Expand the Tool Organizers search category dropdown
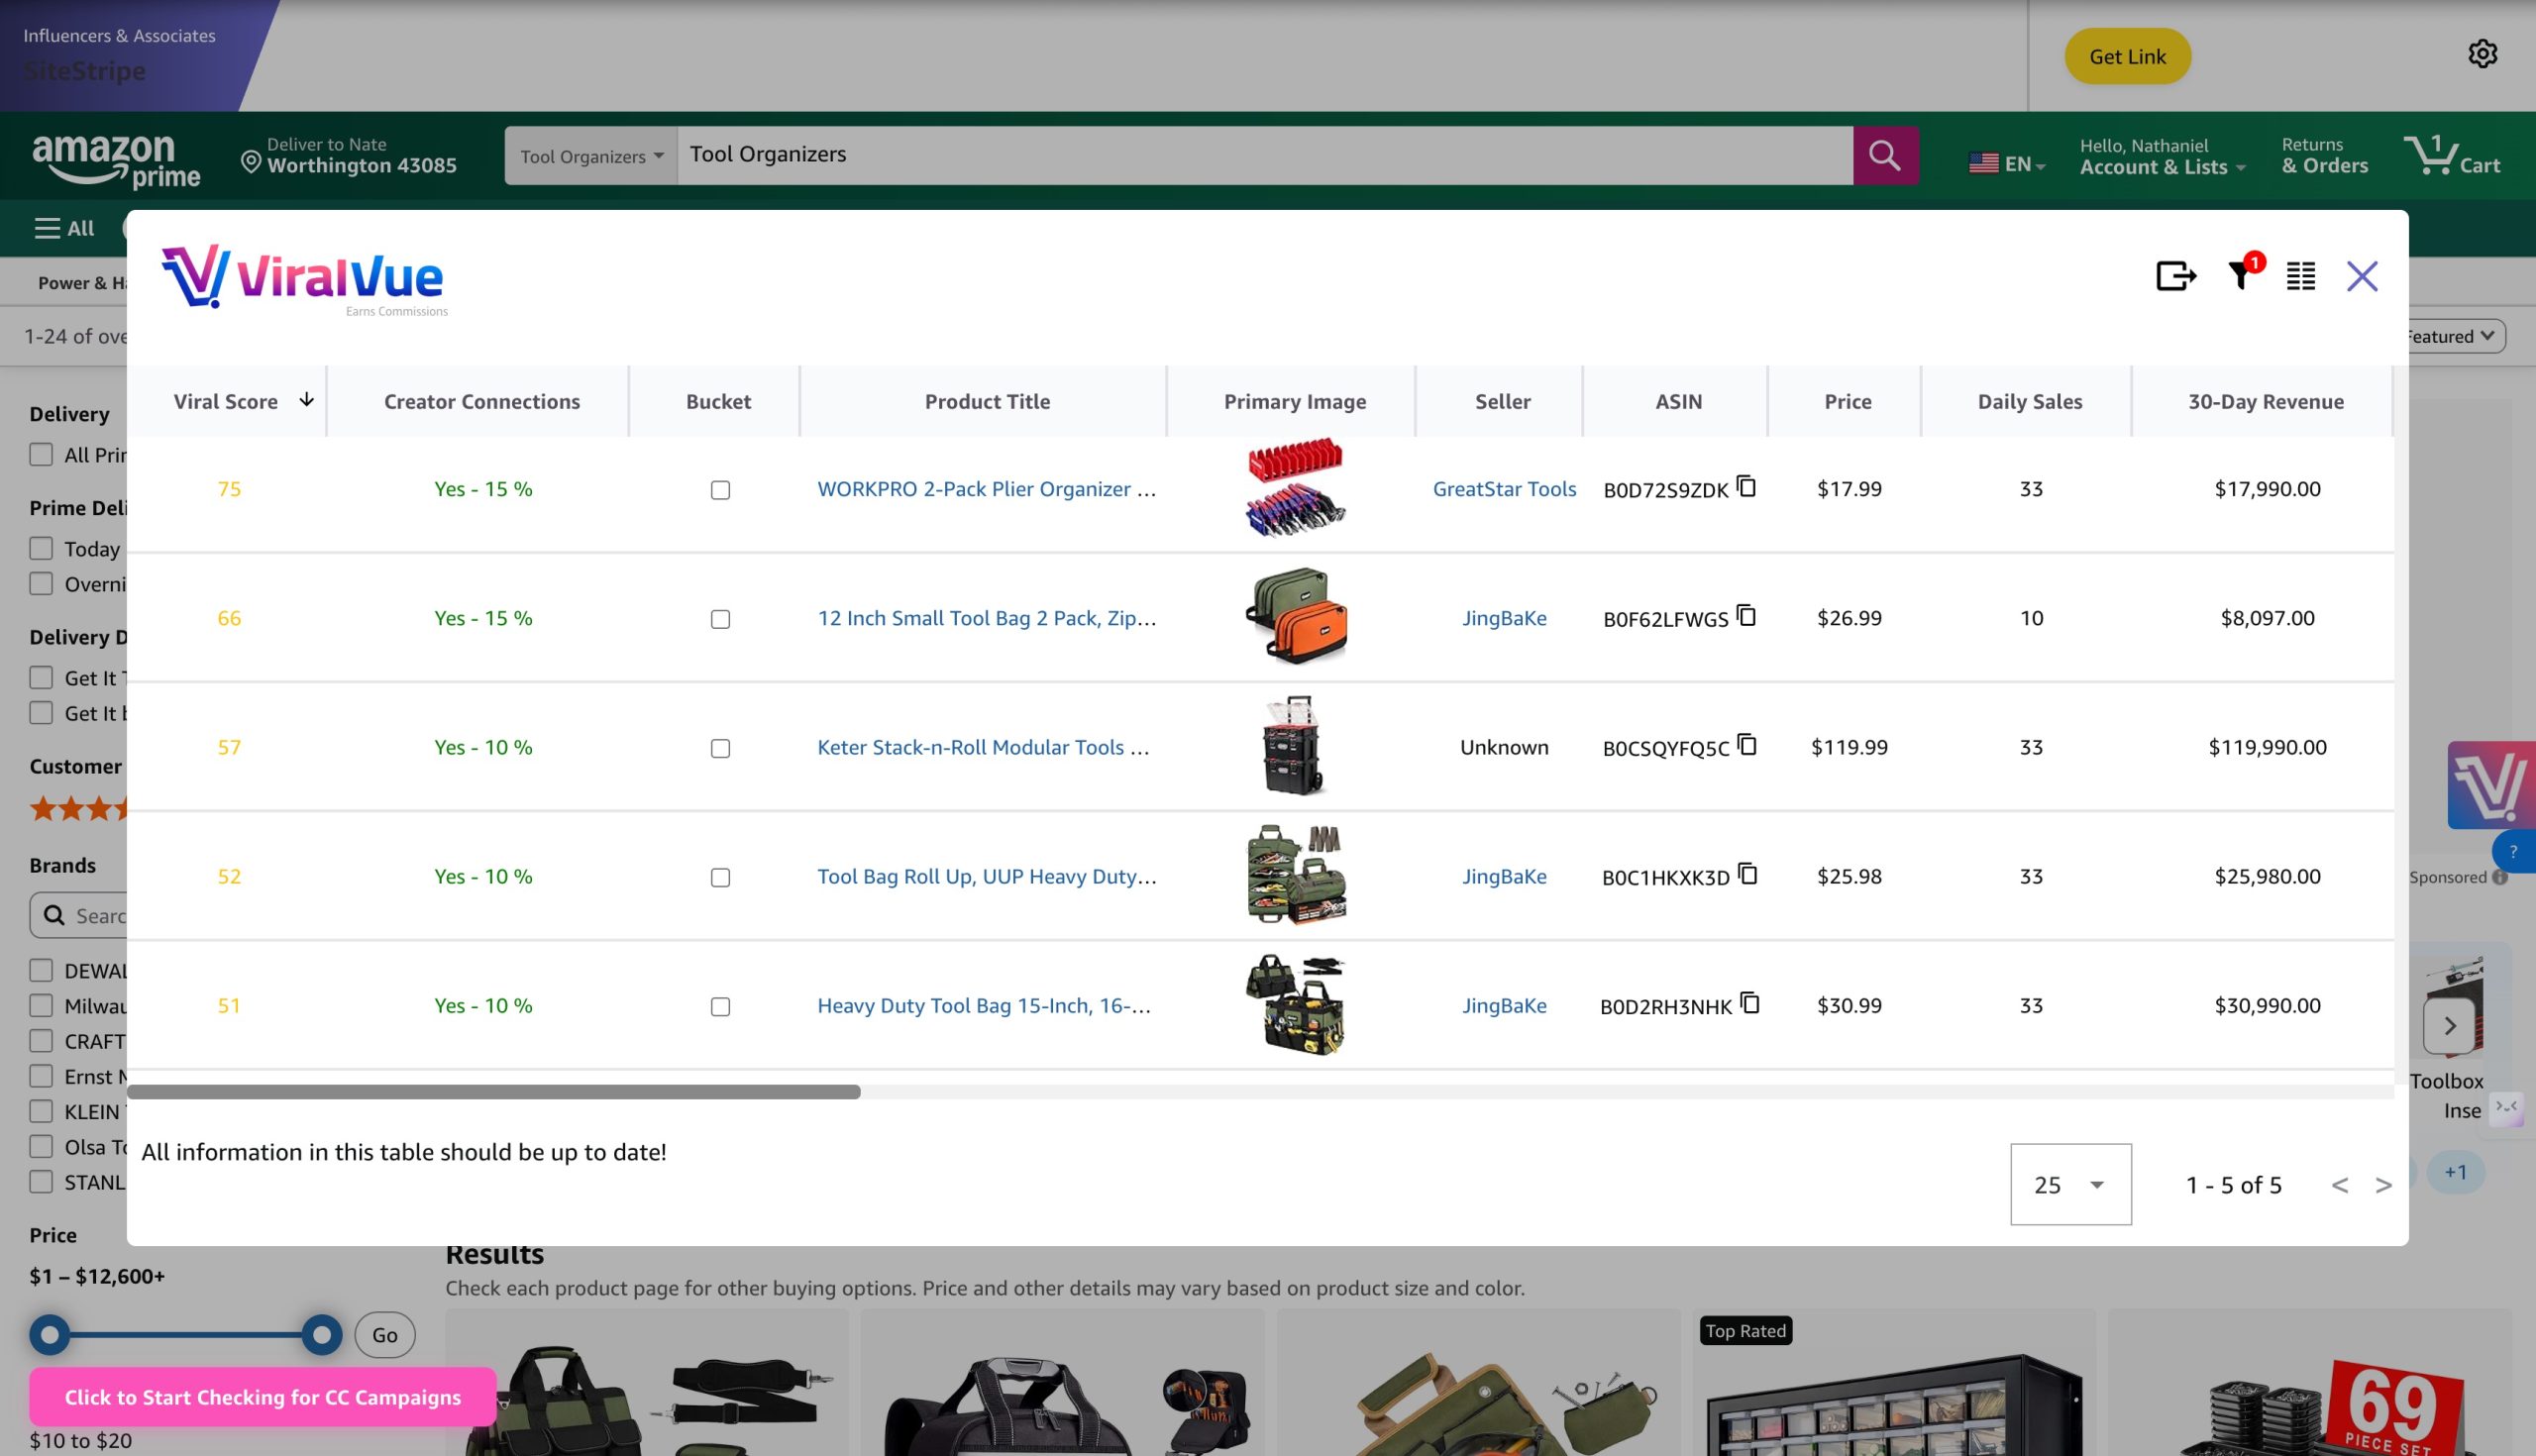This screenshot has height=1456, width=2536. (x=591, y=156)
